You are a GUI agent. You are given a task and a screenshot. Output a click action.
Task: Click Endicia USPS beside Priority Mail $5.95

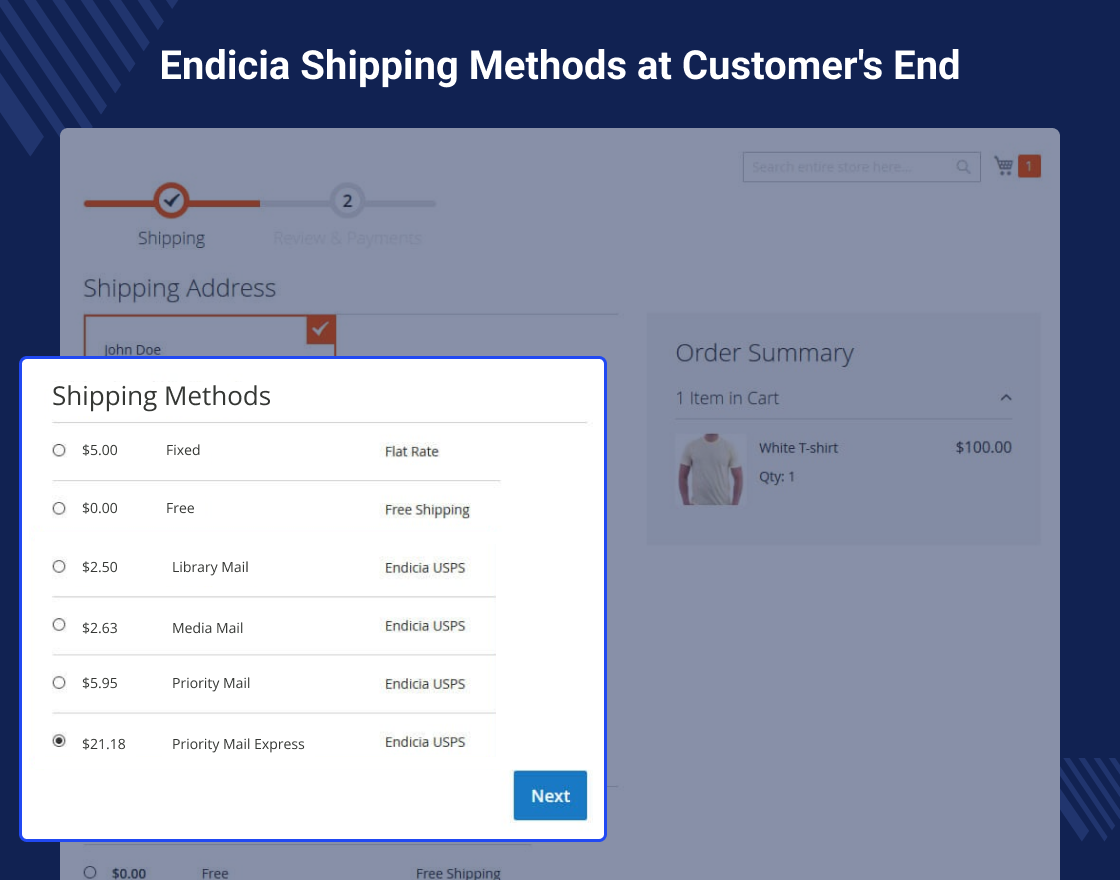pos(425,684)
